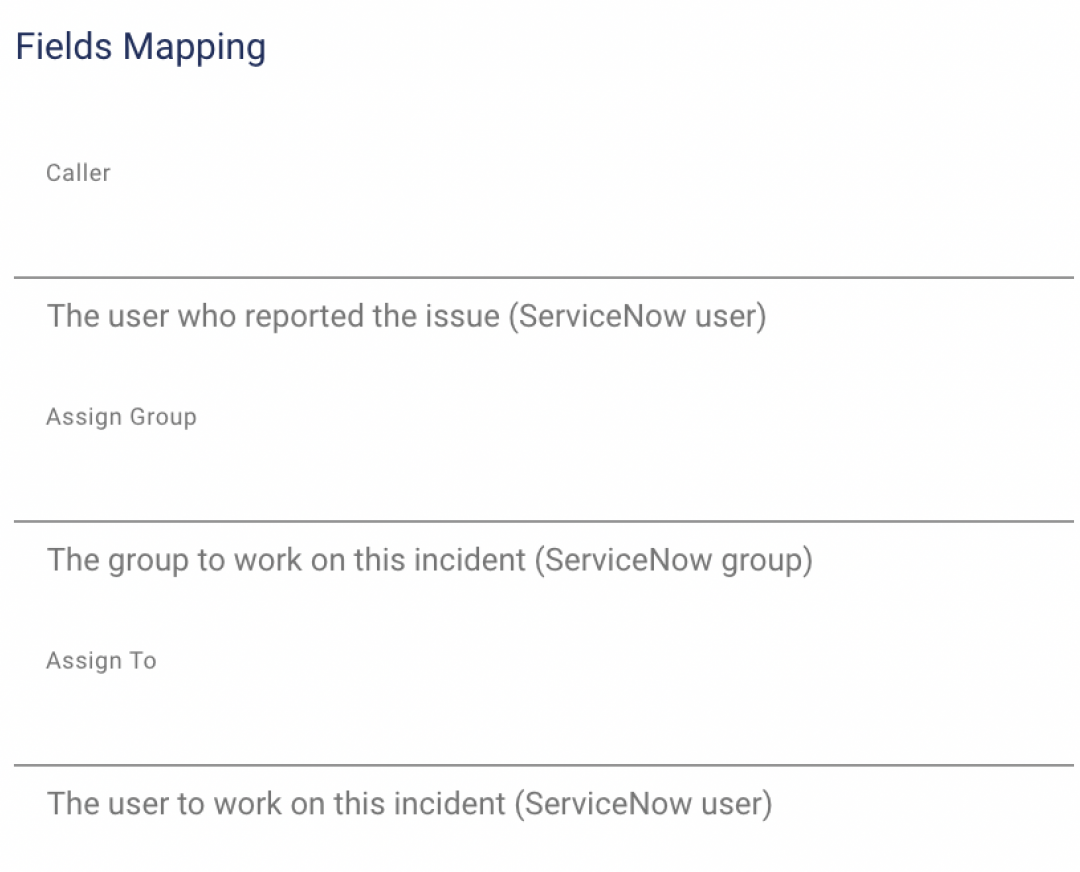Click the Assign Group field label
1080x872 pixels.
click(121, 417)
